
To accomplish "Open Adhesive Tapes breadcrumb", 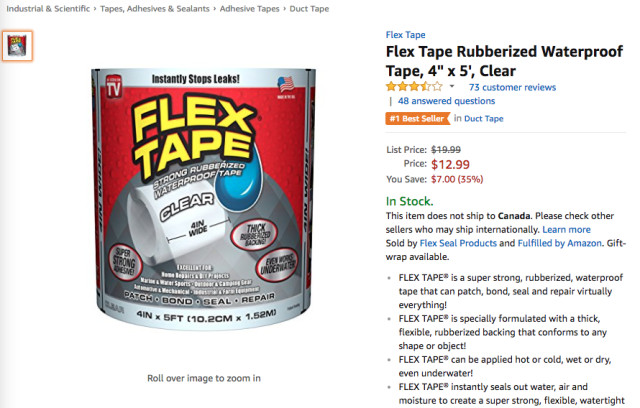I will [249, 9].
